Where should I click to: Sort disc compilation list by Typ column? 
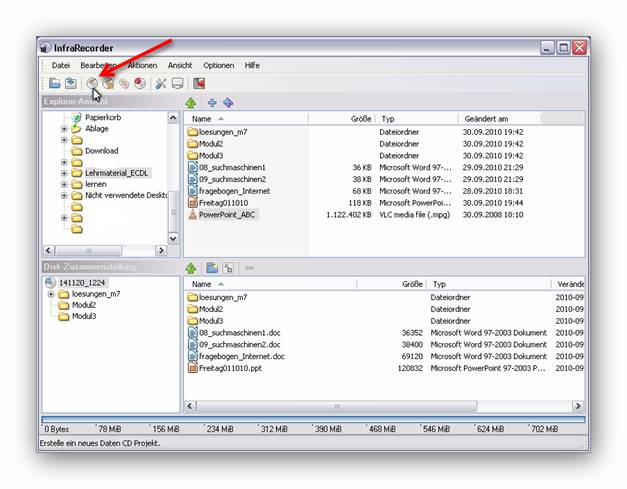[x=489, y=284]
